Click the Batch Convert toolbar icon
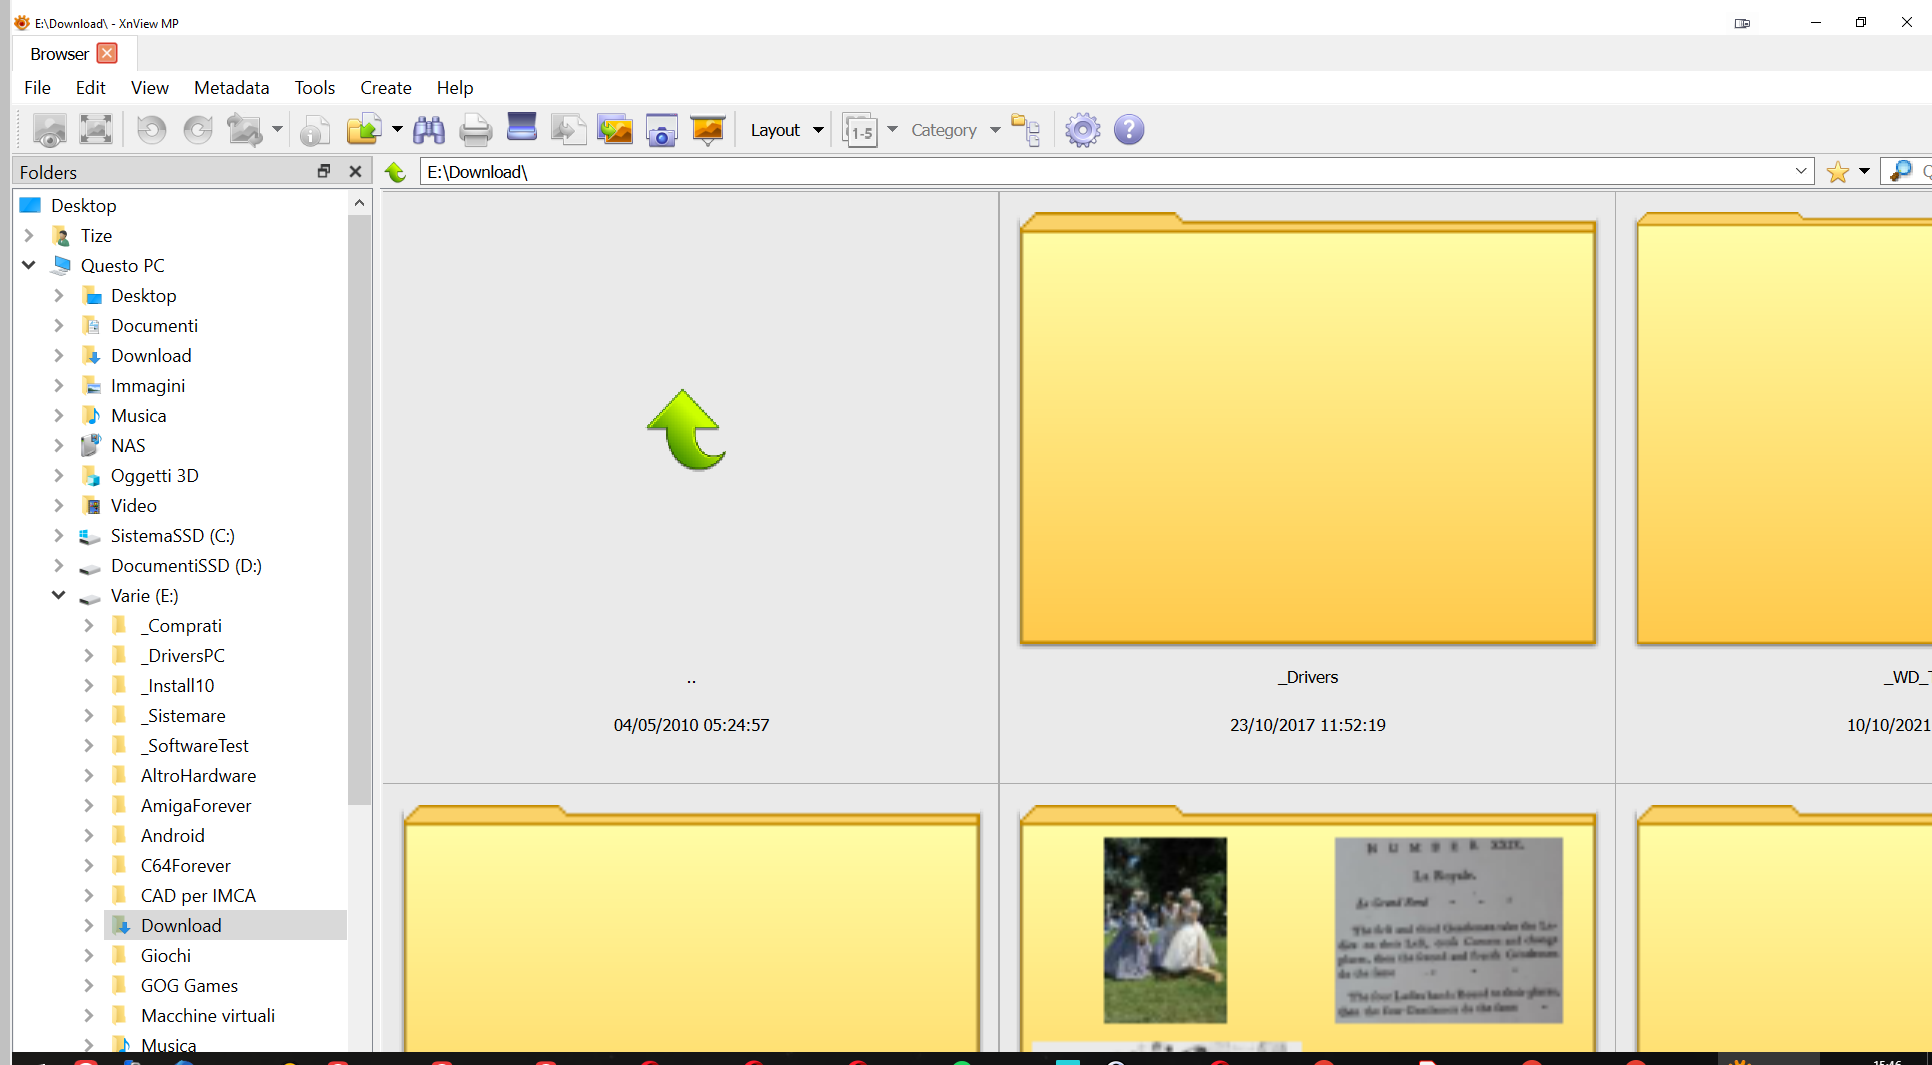Viewport: 1932px width, 1065px height. 615,130
